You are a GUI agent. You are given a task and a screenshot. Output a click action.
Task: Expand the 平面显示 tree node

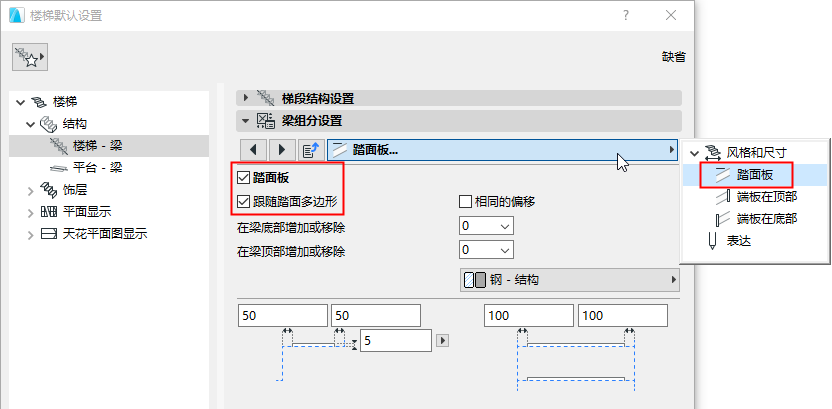click(30, 212)
